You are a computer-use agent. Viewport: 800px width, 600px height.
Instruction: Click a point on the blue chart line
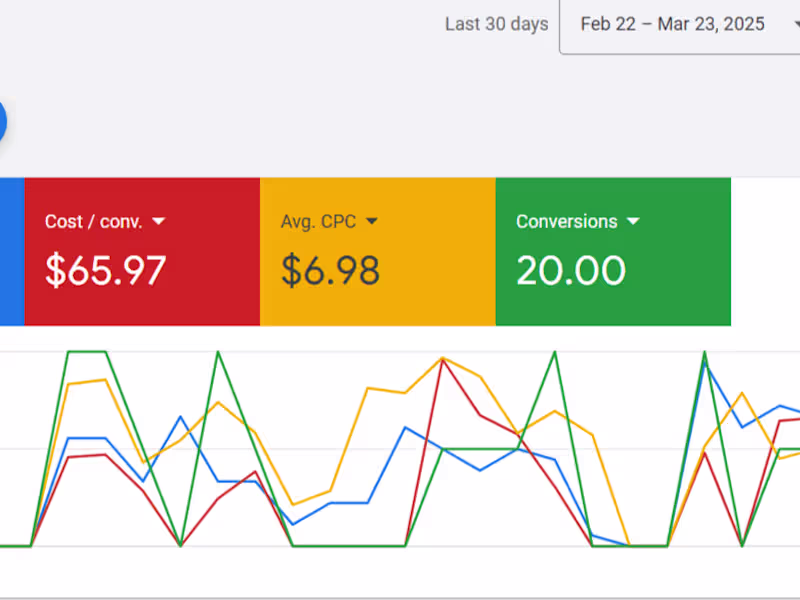tap(405, 428)
